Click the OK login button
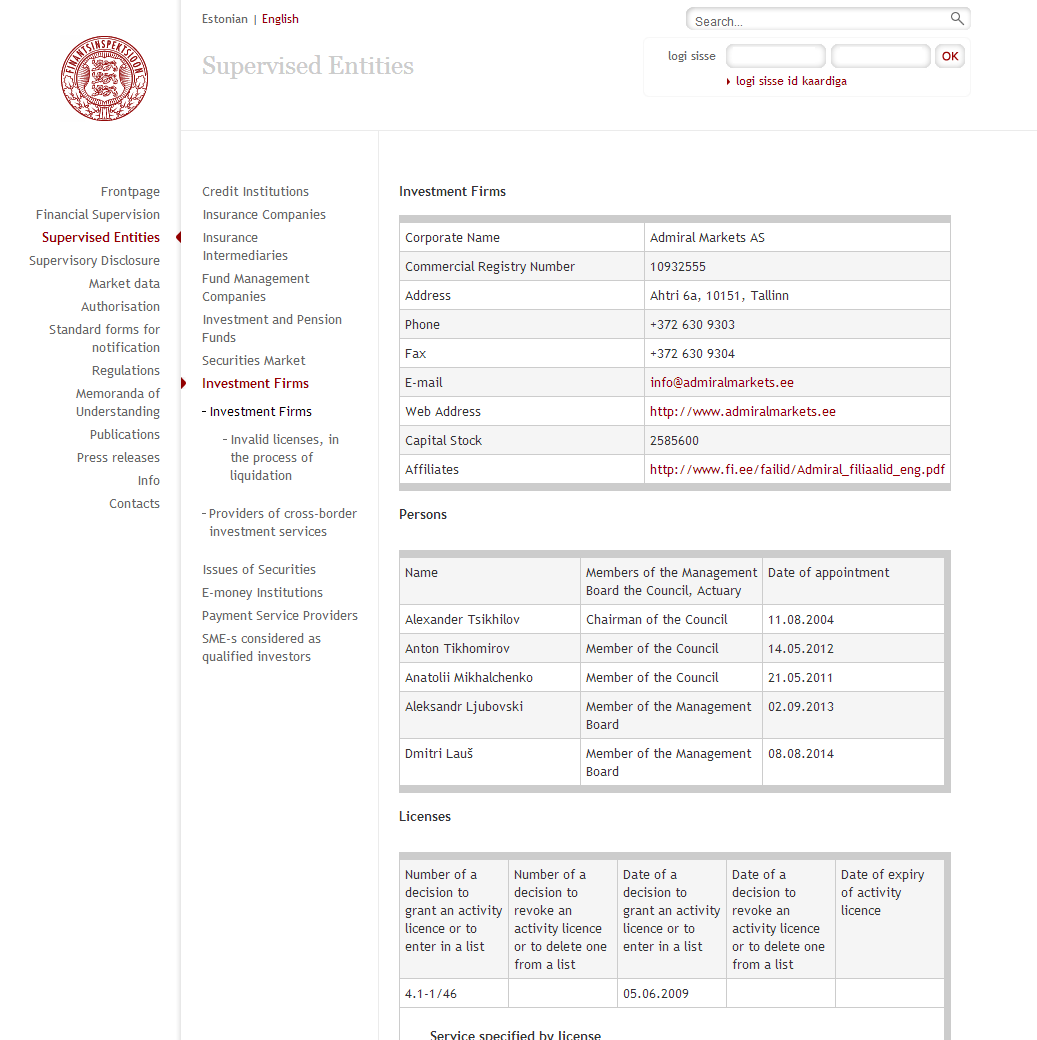The image size is (1037, 1040). 949,56
